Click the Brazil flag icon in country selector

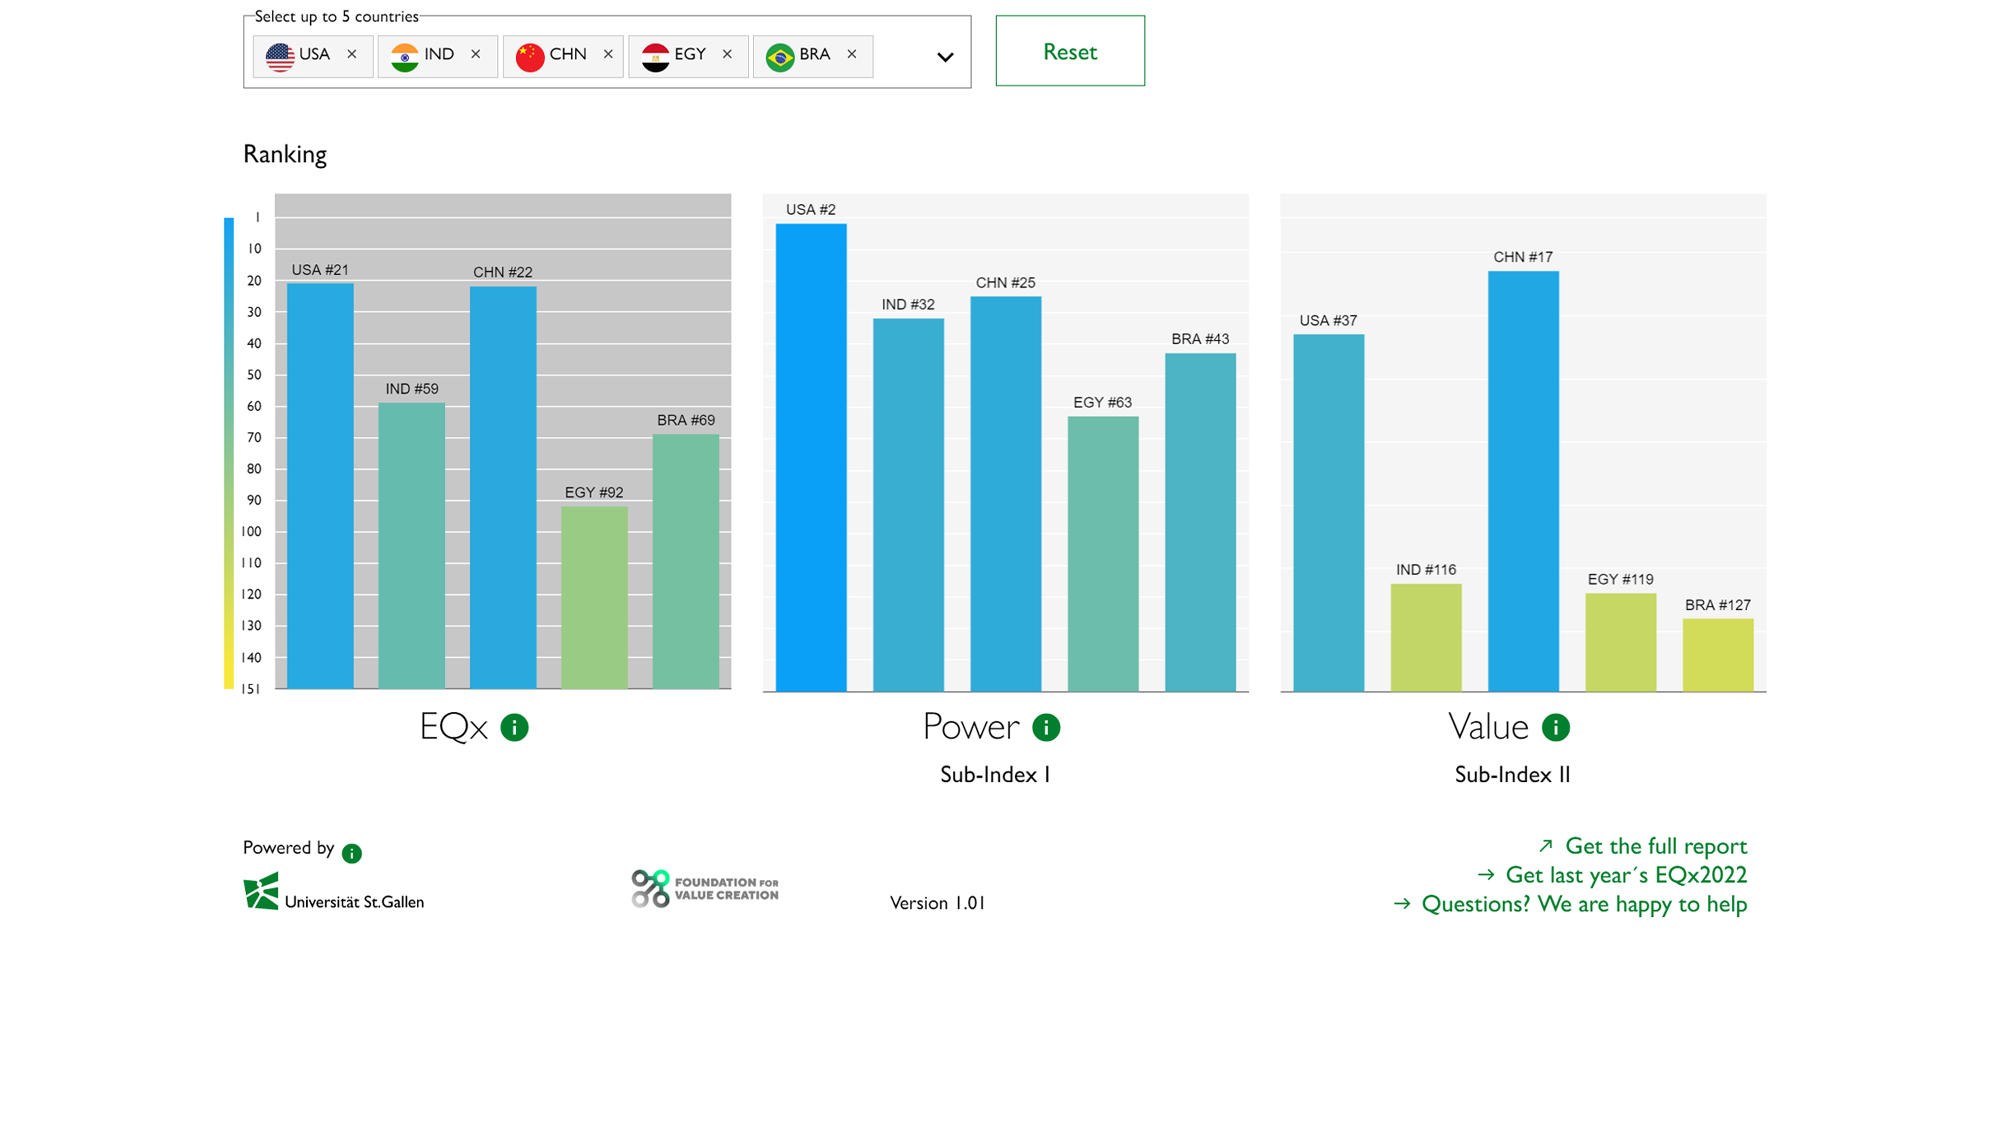point(779,55)
